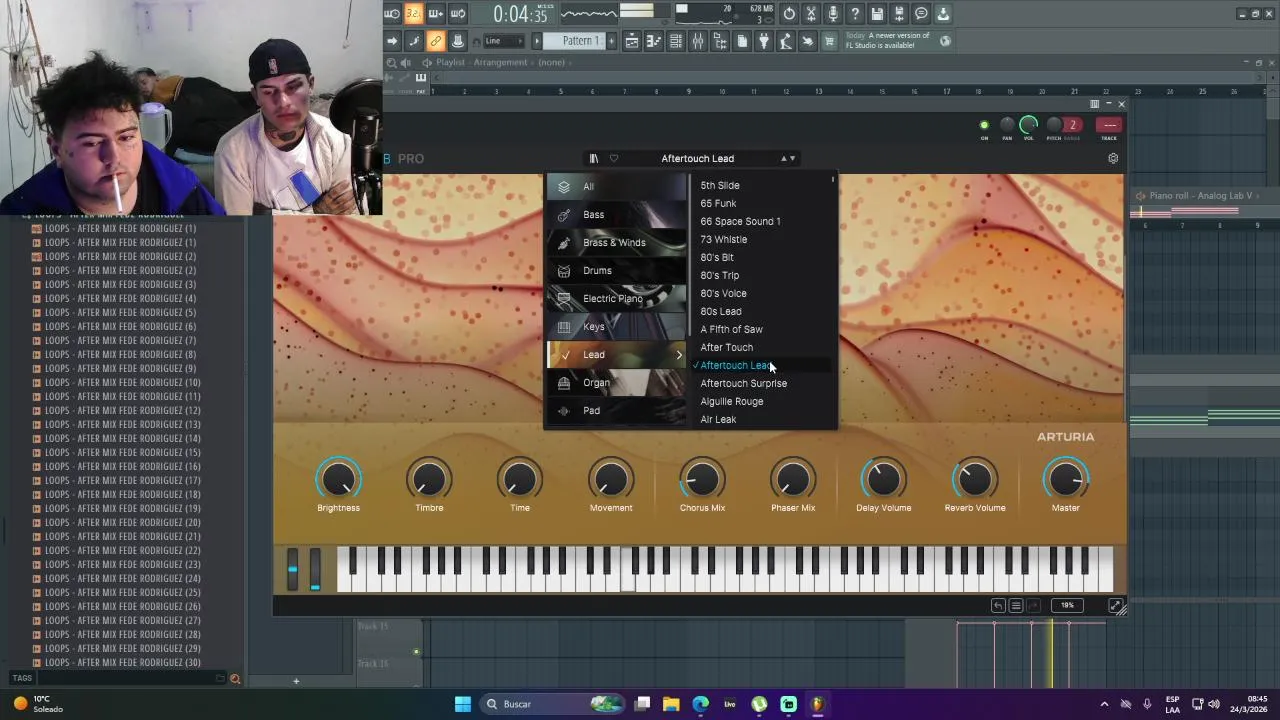Click the microphone recording icon
The width and height of the screenshot is (1280, 720).
832,13
